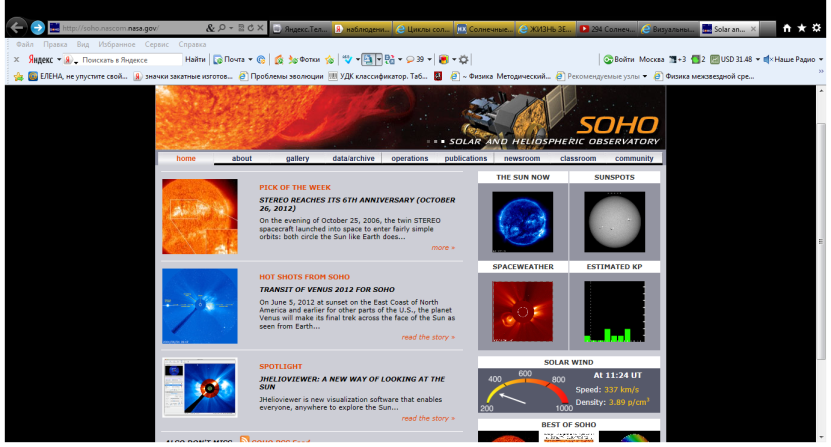This screenshot has width=831, height=447.
Task: Open browser tools gear icon
Action: click(x=817, y=28)
